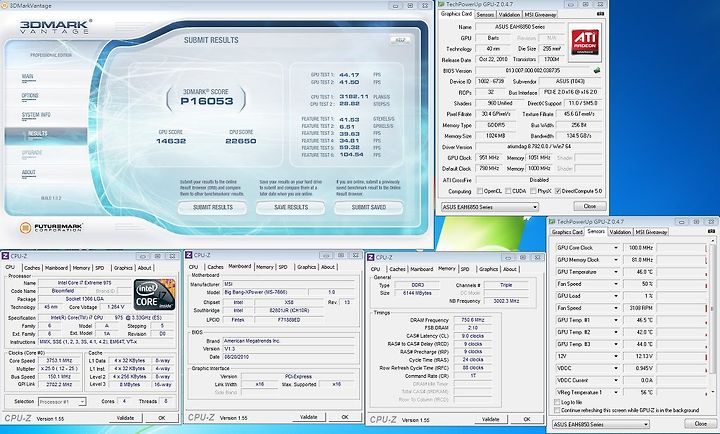Enable the OpenCL checkbox in GPU-Z
Image resolution: width=720 pixels, height=434 pixels.
(x=480, y=191)
